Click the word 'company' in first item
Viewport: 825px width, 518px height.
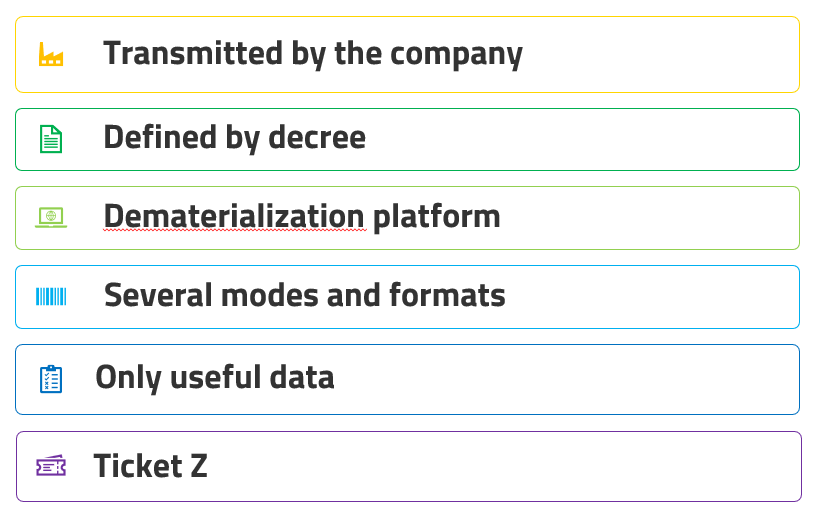(457, 56)
